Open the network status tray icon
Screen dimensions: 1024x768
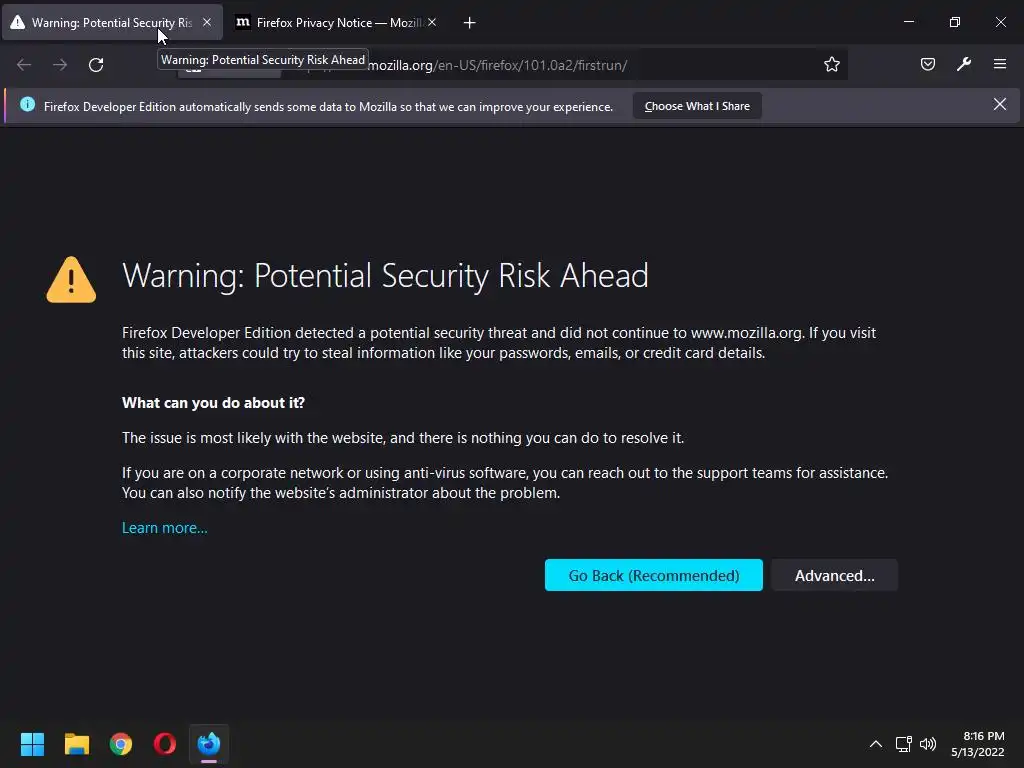(903, 744)
